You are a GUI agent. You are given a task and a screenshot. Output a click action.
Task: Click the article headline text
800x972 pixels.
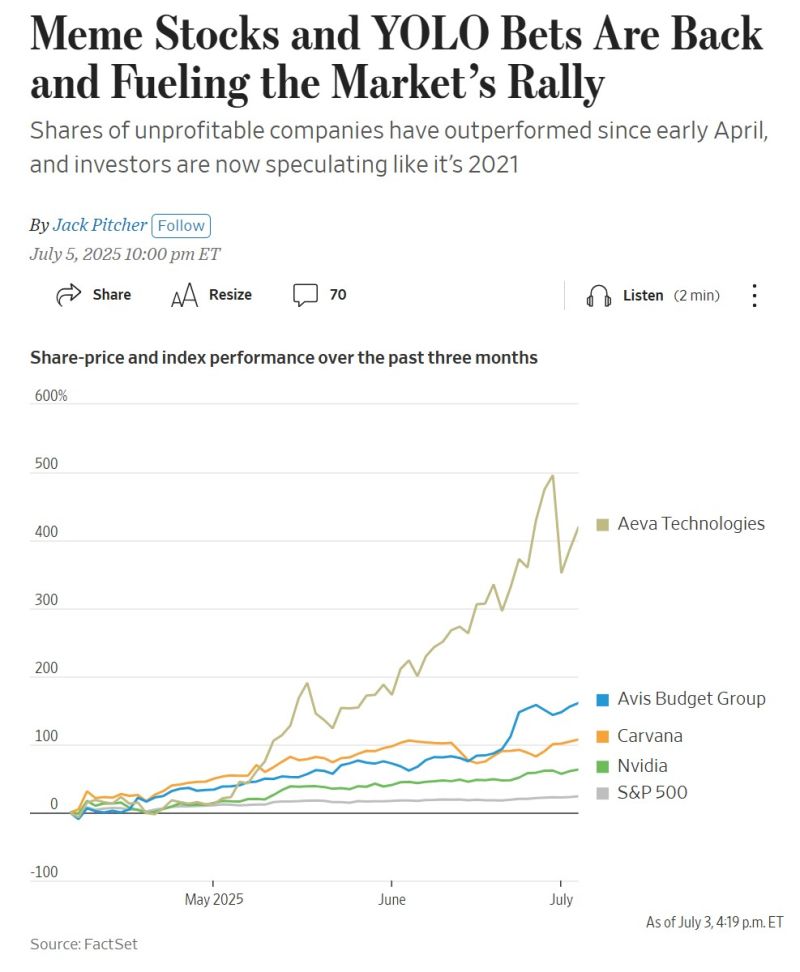coord(396,60)
